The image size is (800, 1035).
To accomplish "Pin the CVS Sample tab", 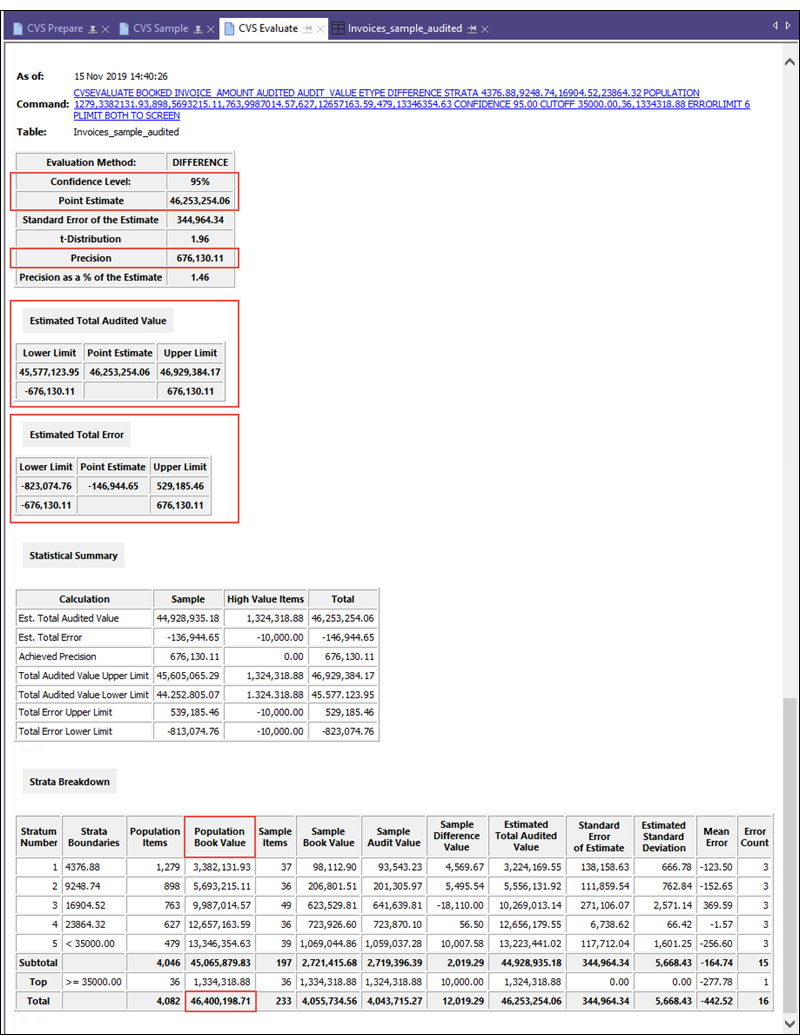I will tap(197, 30).
